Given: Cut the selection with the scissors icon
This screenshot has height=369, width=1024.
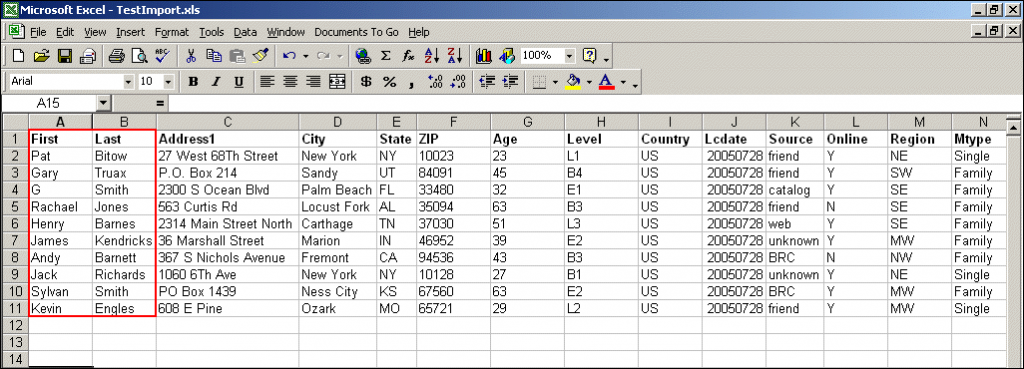Looking at the screenshot, I should [191, 56].
